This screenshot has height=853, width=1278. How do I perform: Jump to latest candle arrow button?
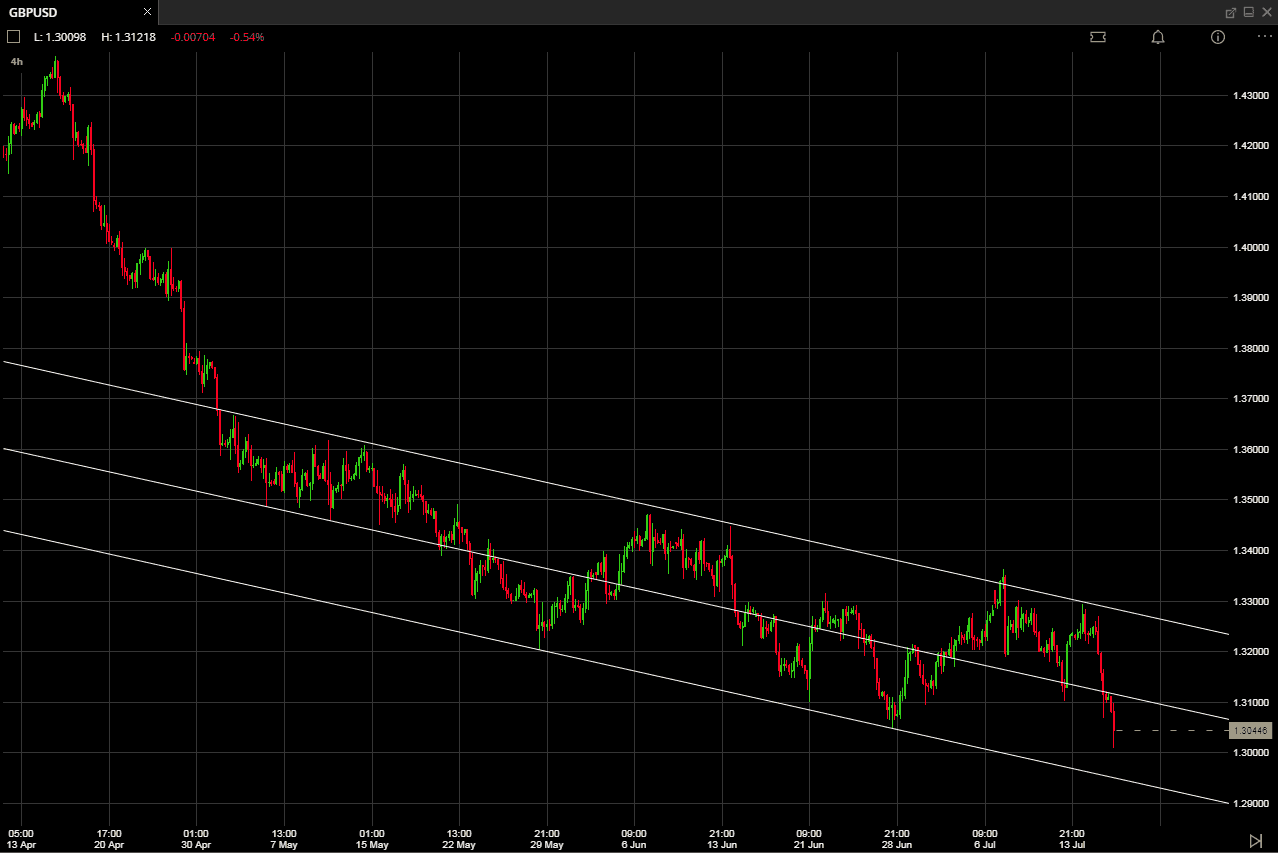coord(1255,840)
